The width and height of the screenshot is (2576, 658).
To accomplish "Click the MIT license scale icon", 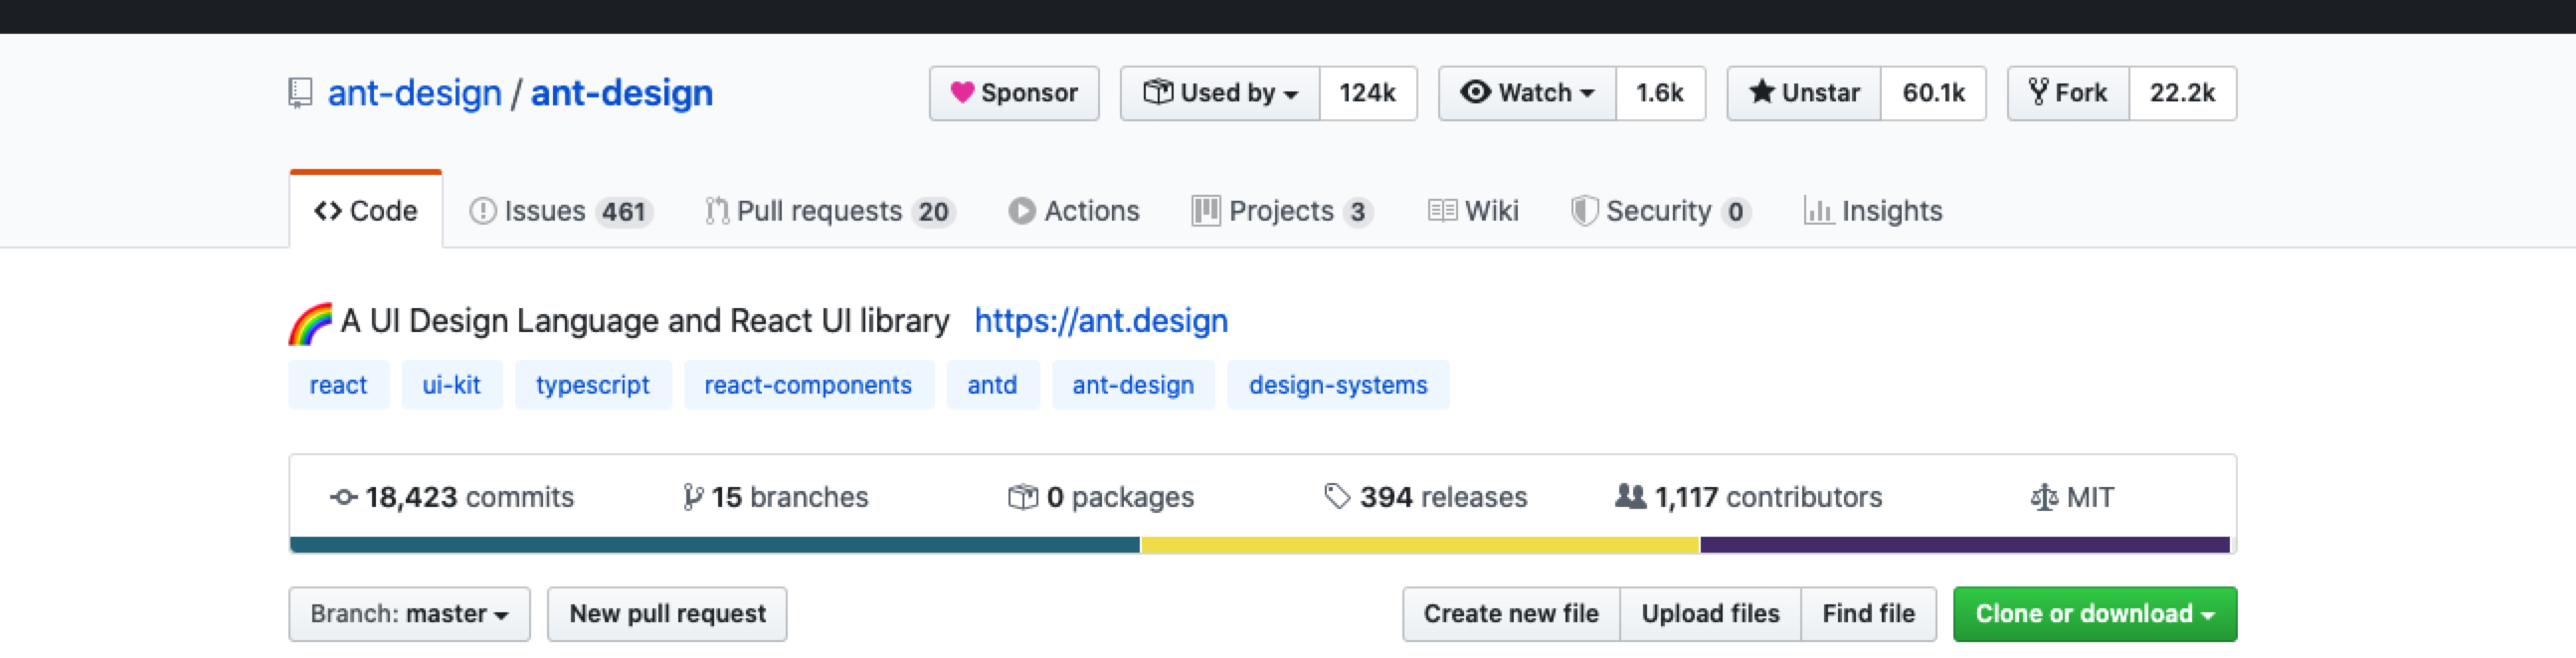I will tap(2044, 497).
